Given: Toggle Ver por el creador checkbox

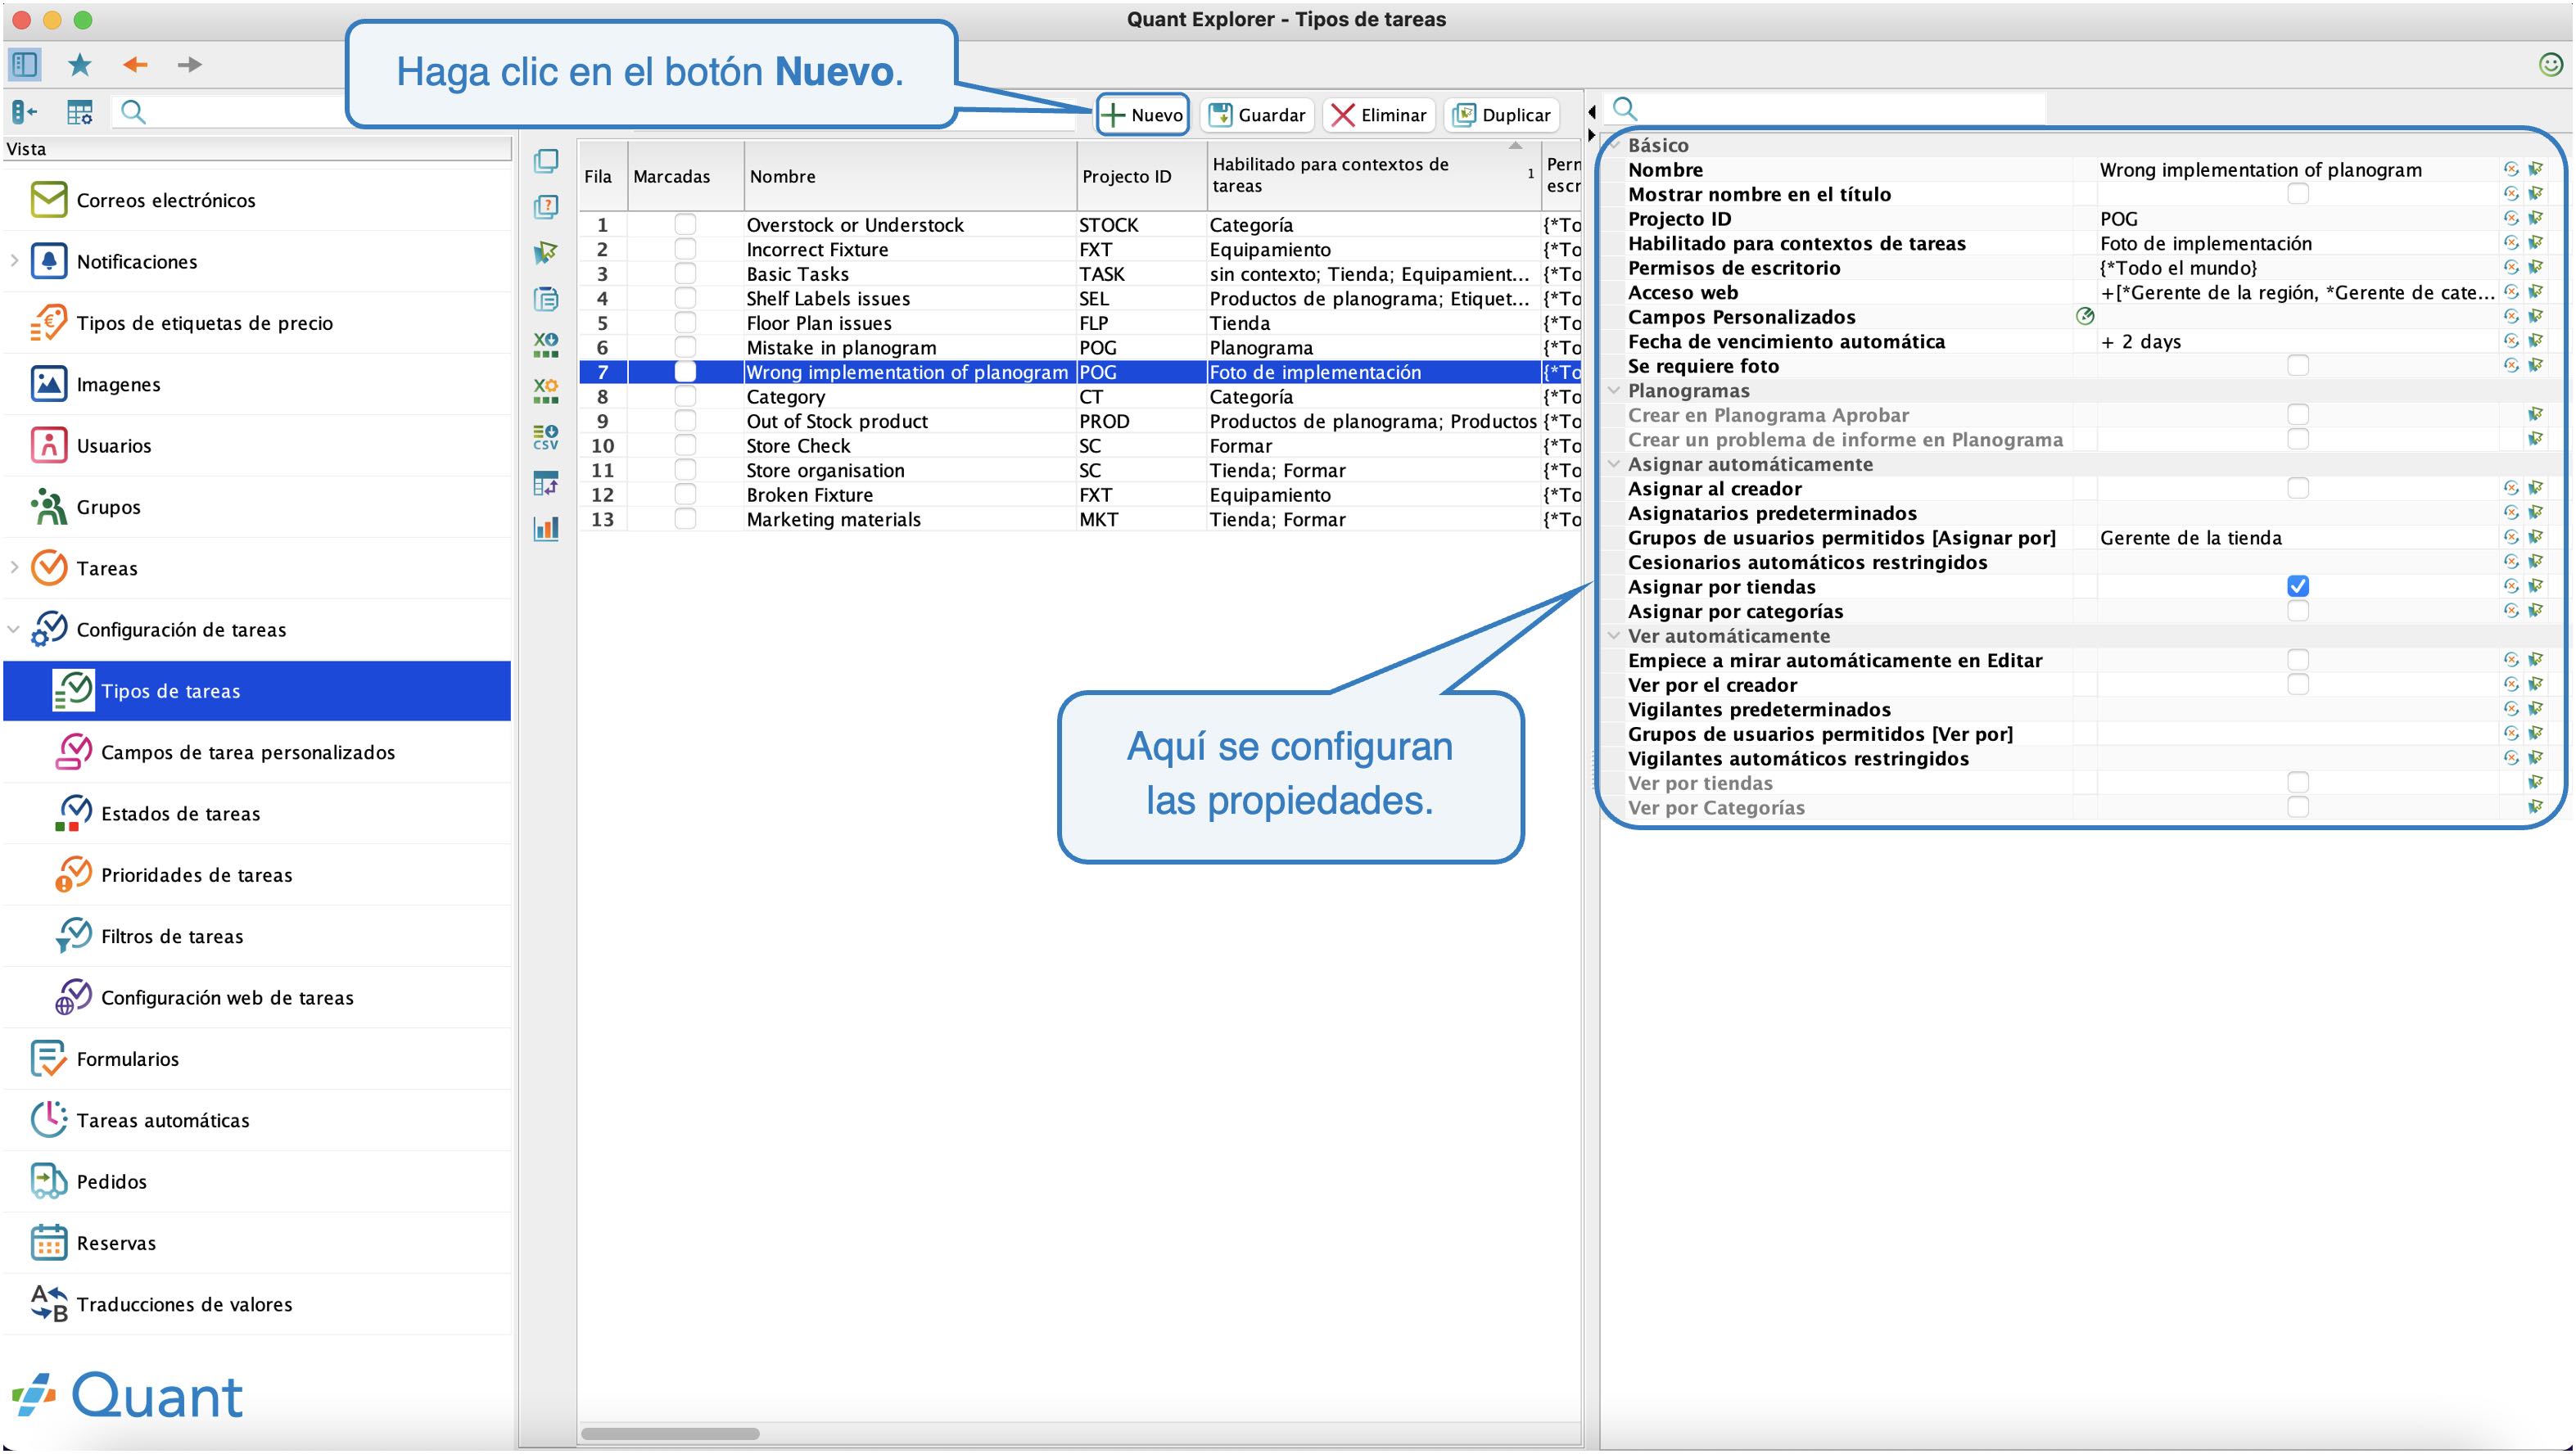Looking at the screenshot, I should (x=2298, y=685).
